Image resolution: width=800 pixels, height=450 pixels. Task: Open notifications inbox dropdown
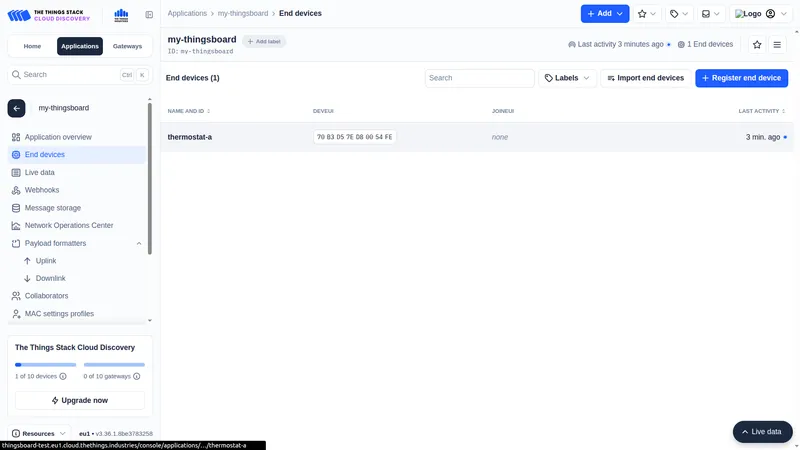click(711, 14)
